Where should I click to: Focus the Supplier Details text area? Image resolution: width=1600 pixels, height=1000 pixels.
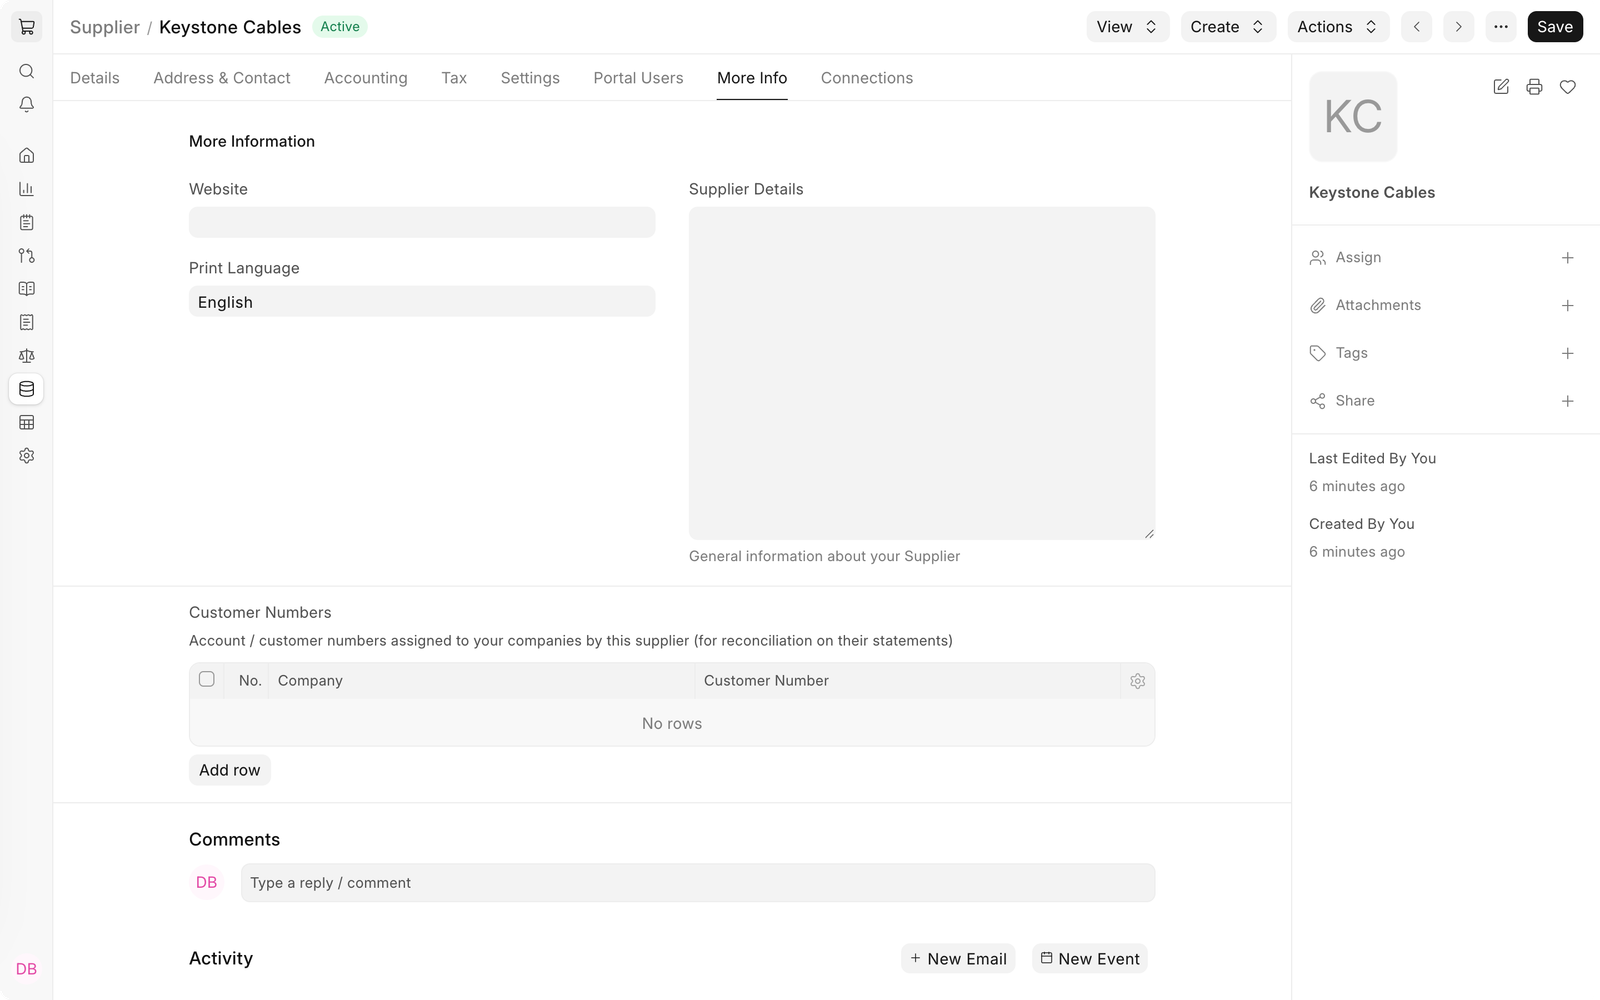click(922, 373)
